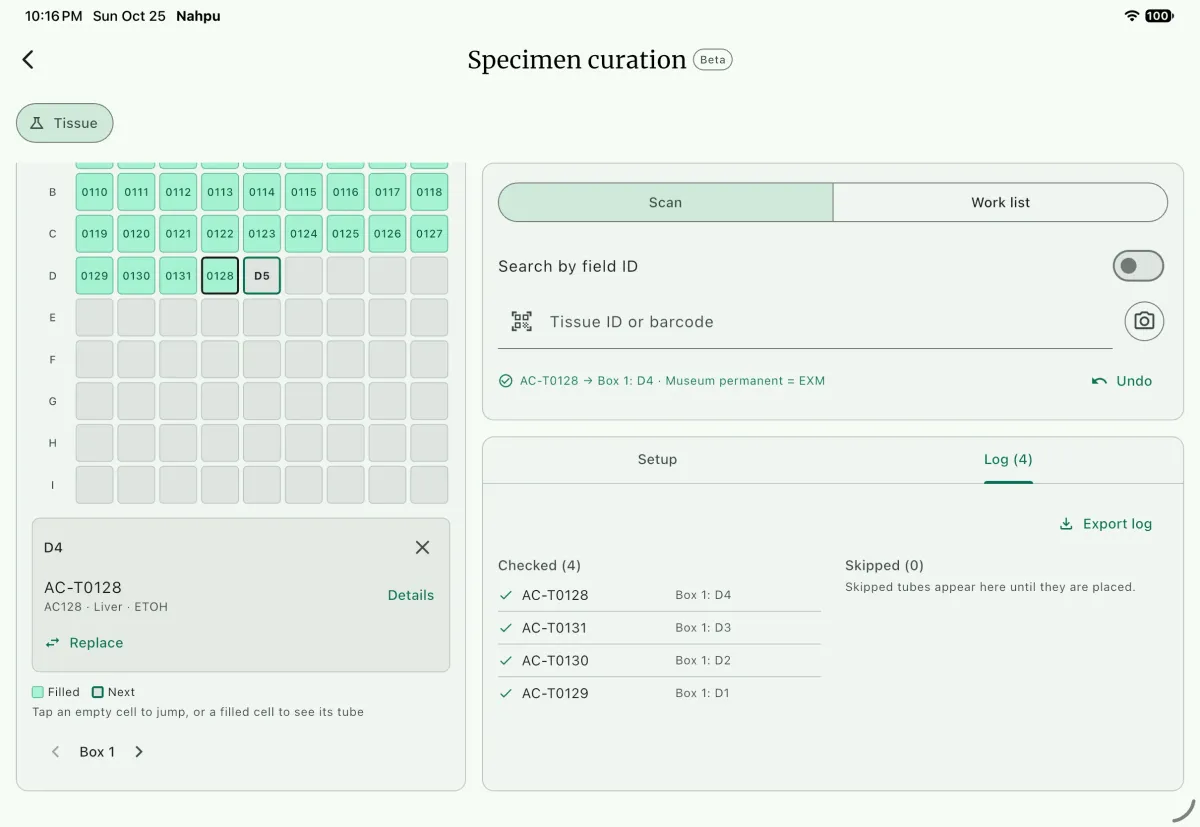Tap the QR code scan icon

coord(521,321)
